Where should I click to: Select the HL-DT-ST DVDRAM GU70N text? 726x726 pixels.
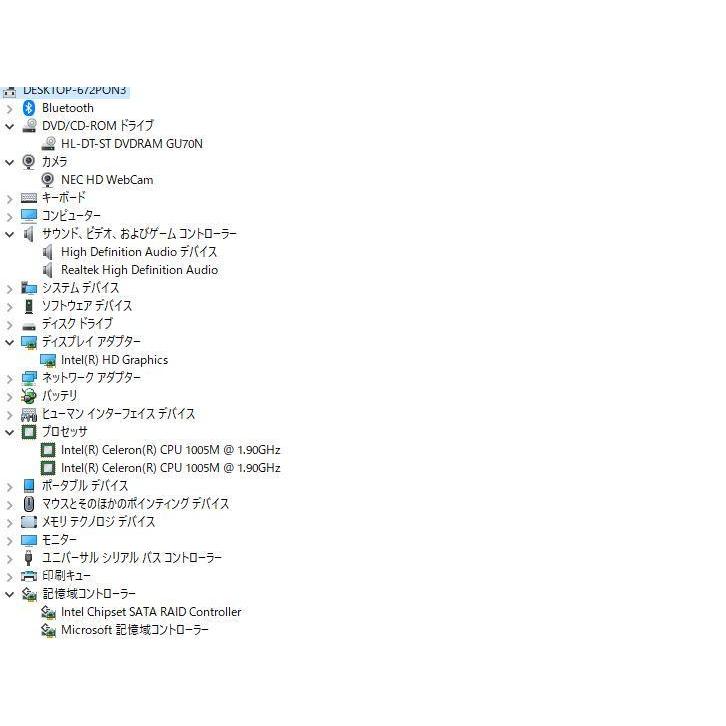click(x=132, y=144)
